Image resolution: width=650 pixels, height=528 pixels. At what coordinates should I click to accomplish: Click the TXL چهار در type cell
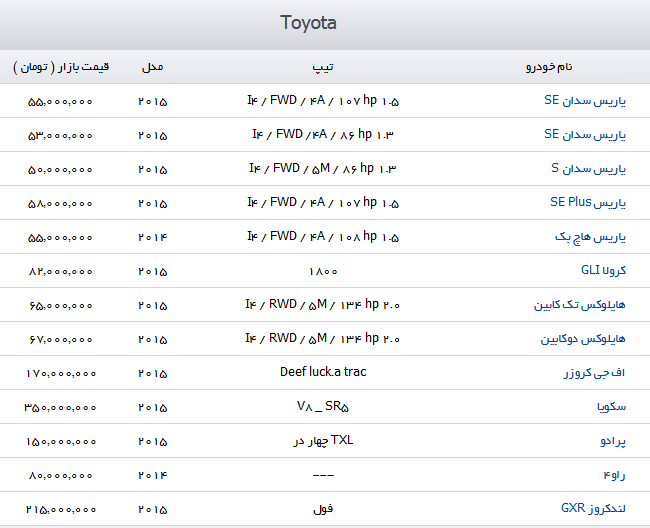coord(323,440)
